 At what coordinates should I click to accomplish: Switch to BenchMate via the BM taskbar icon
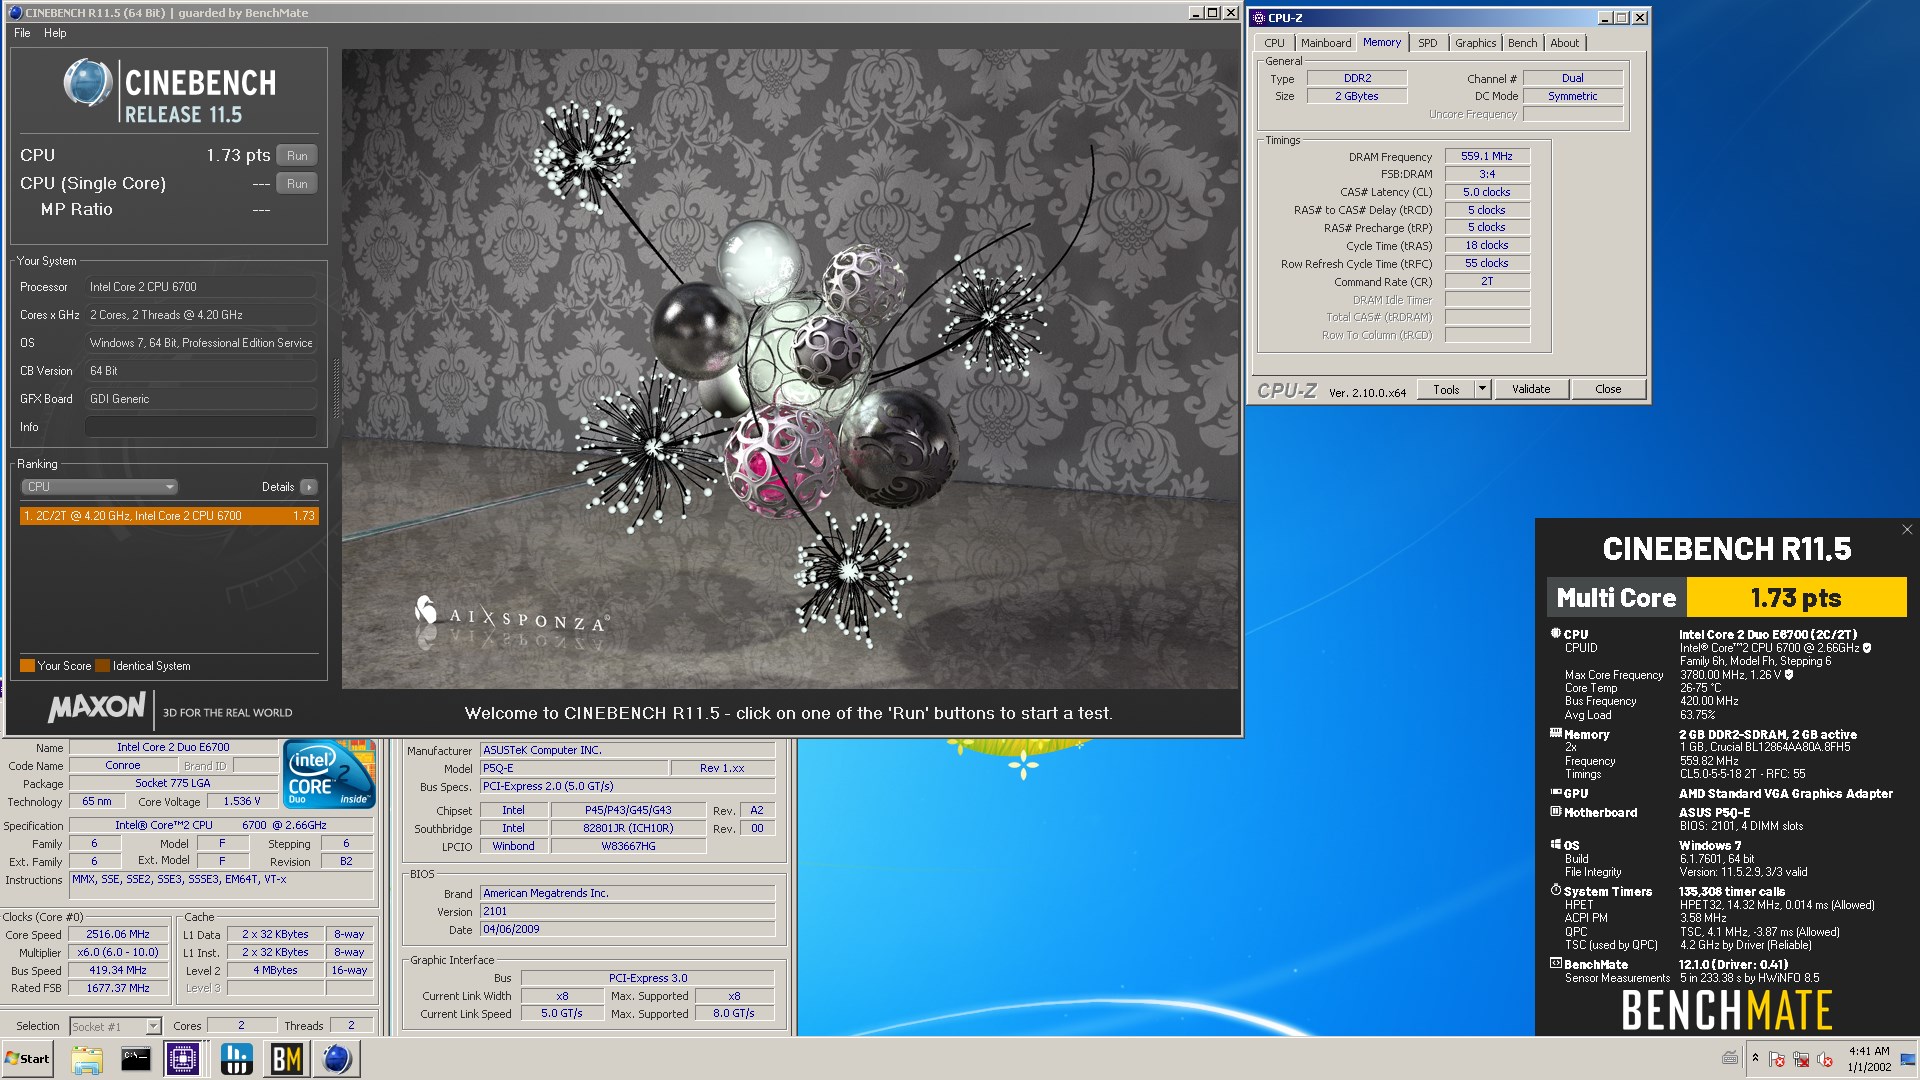pos(287,1059)
